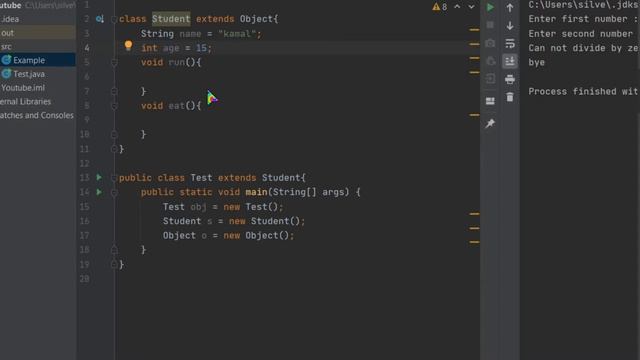Click run gutter arrow beside class Test
This screenshot has width=640, height=360.
[99, 177]
